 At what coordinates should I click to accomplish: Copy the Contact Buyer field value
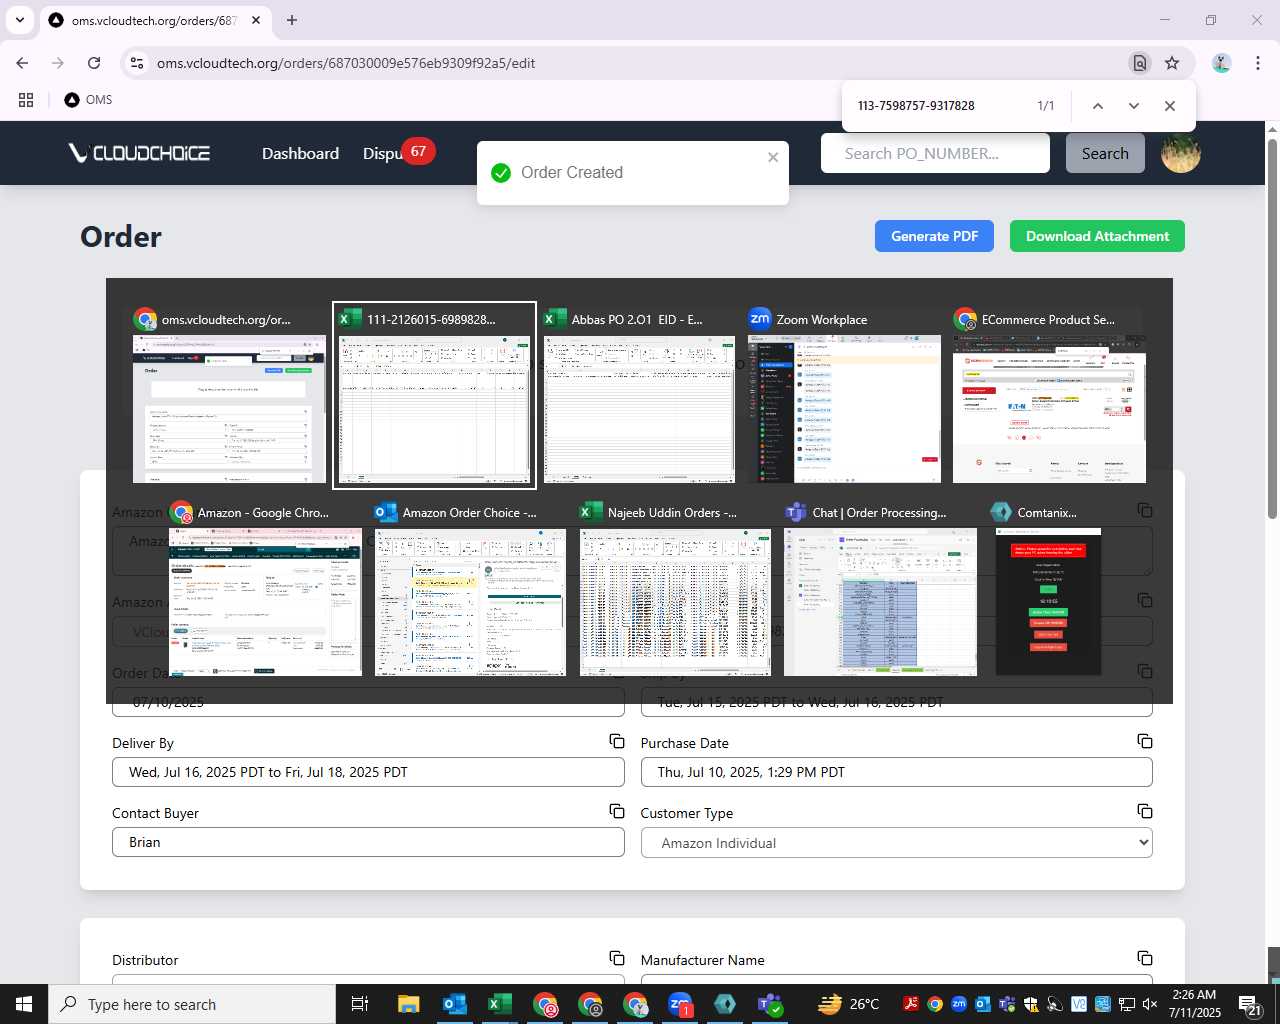[617, 811]
